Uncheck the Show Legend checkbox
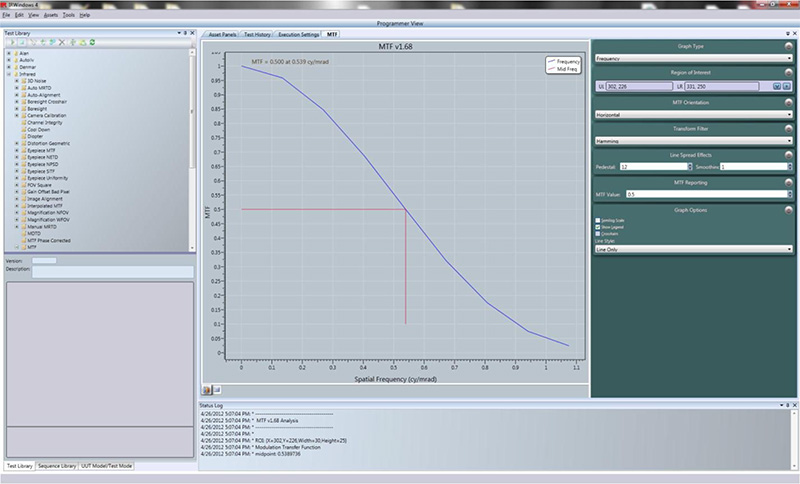This screenshot has width=800, height=484. point(598,228)
